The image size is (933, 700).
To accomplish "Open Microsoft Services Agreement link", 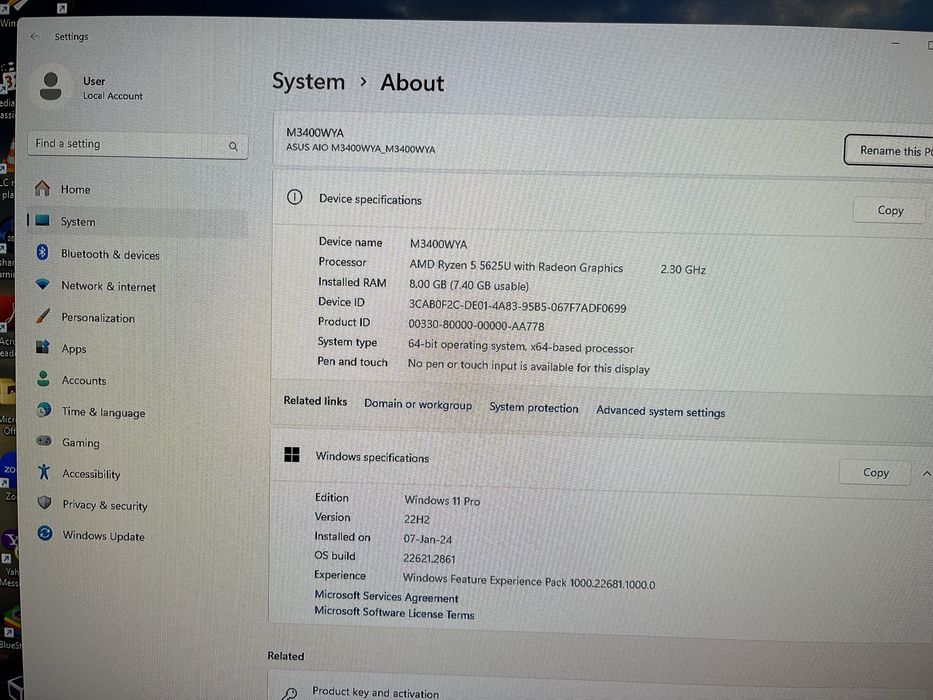I will click(x=386, y=596).
